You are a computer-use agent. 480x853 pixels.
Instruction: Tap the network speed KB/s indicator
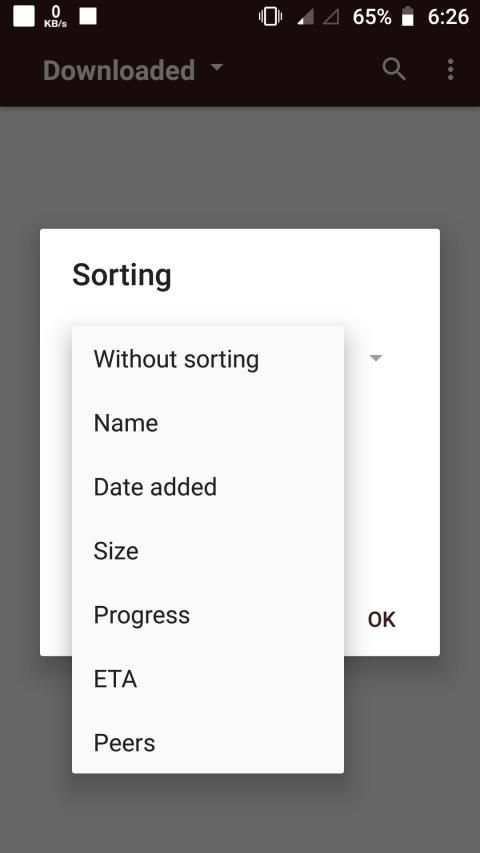click(56, 17)
